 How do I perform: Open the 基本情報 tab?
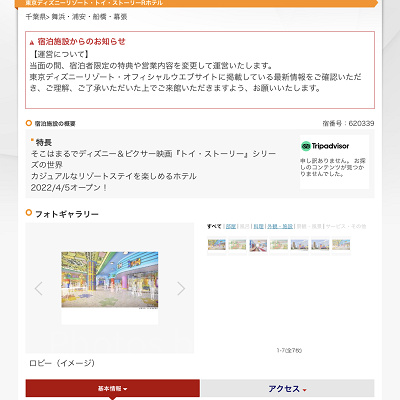(x=113, y=389)
